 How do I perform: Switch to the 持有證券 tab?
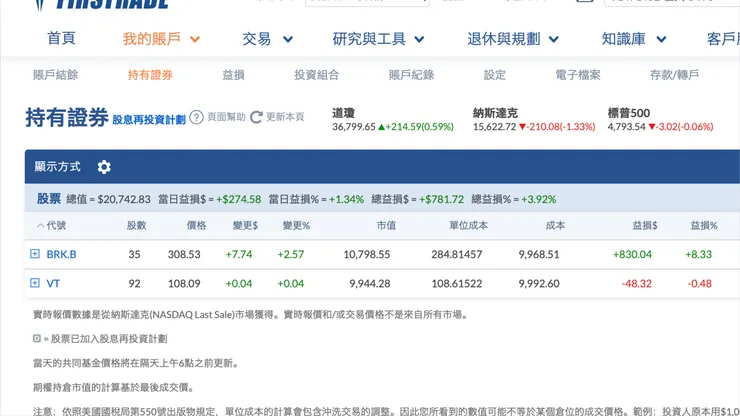pos(150,75)
